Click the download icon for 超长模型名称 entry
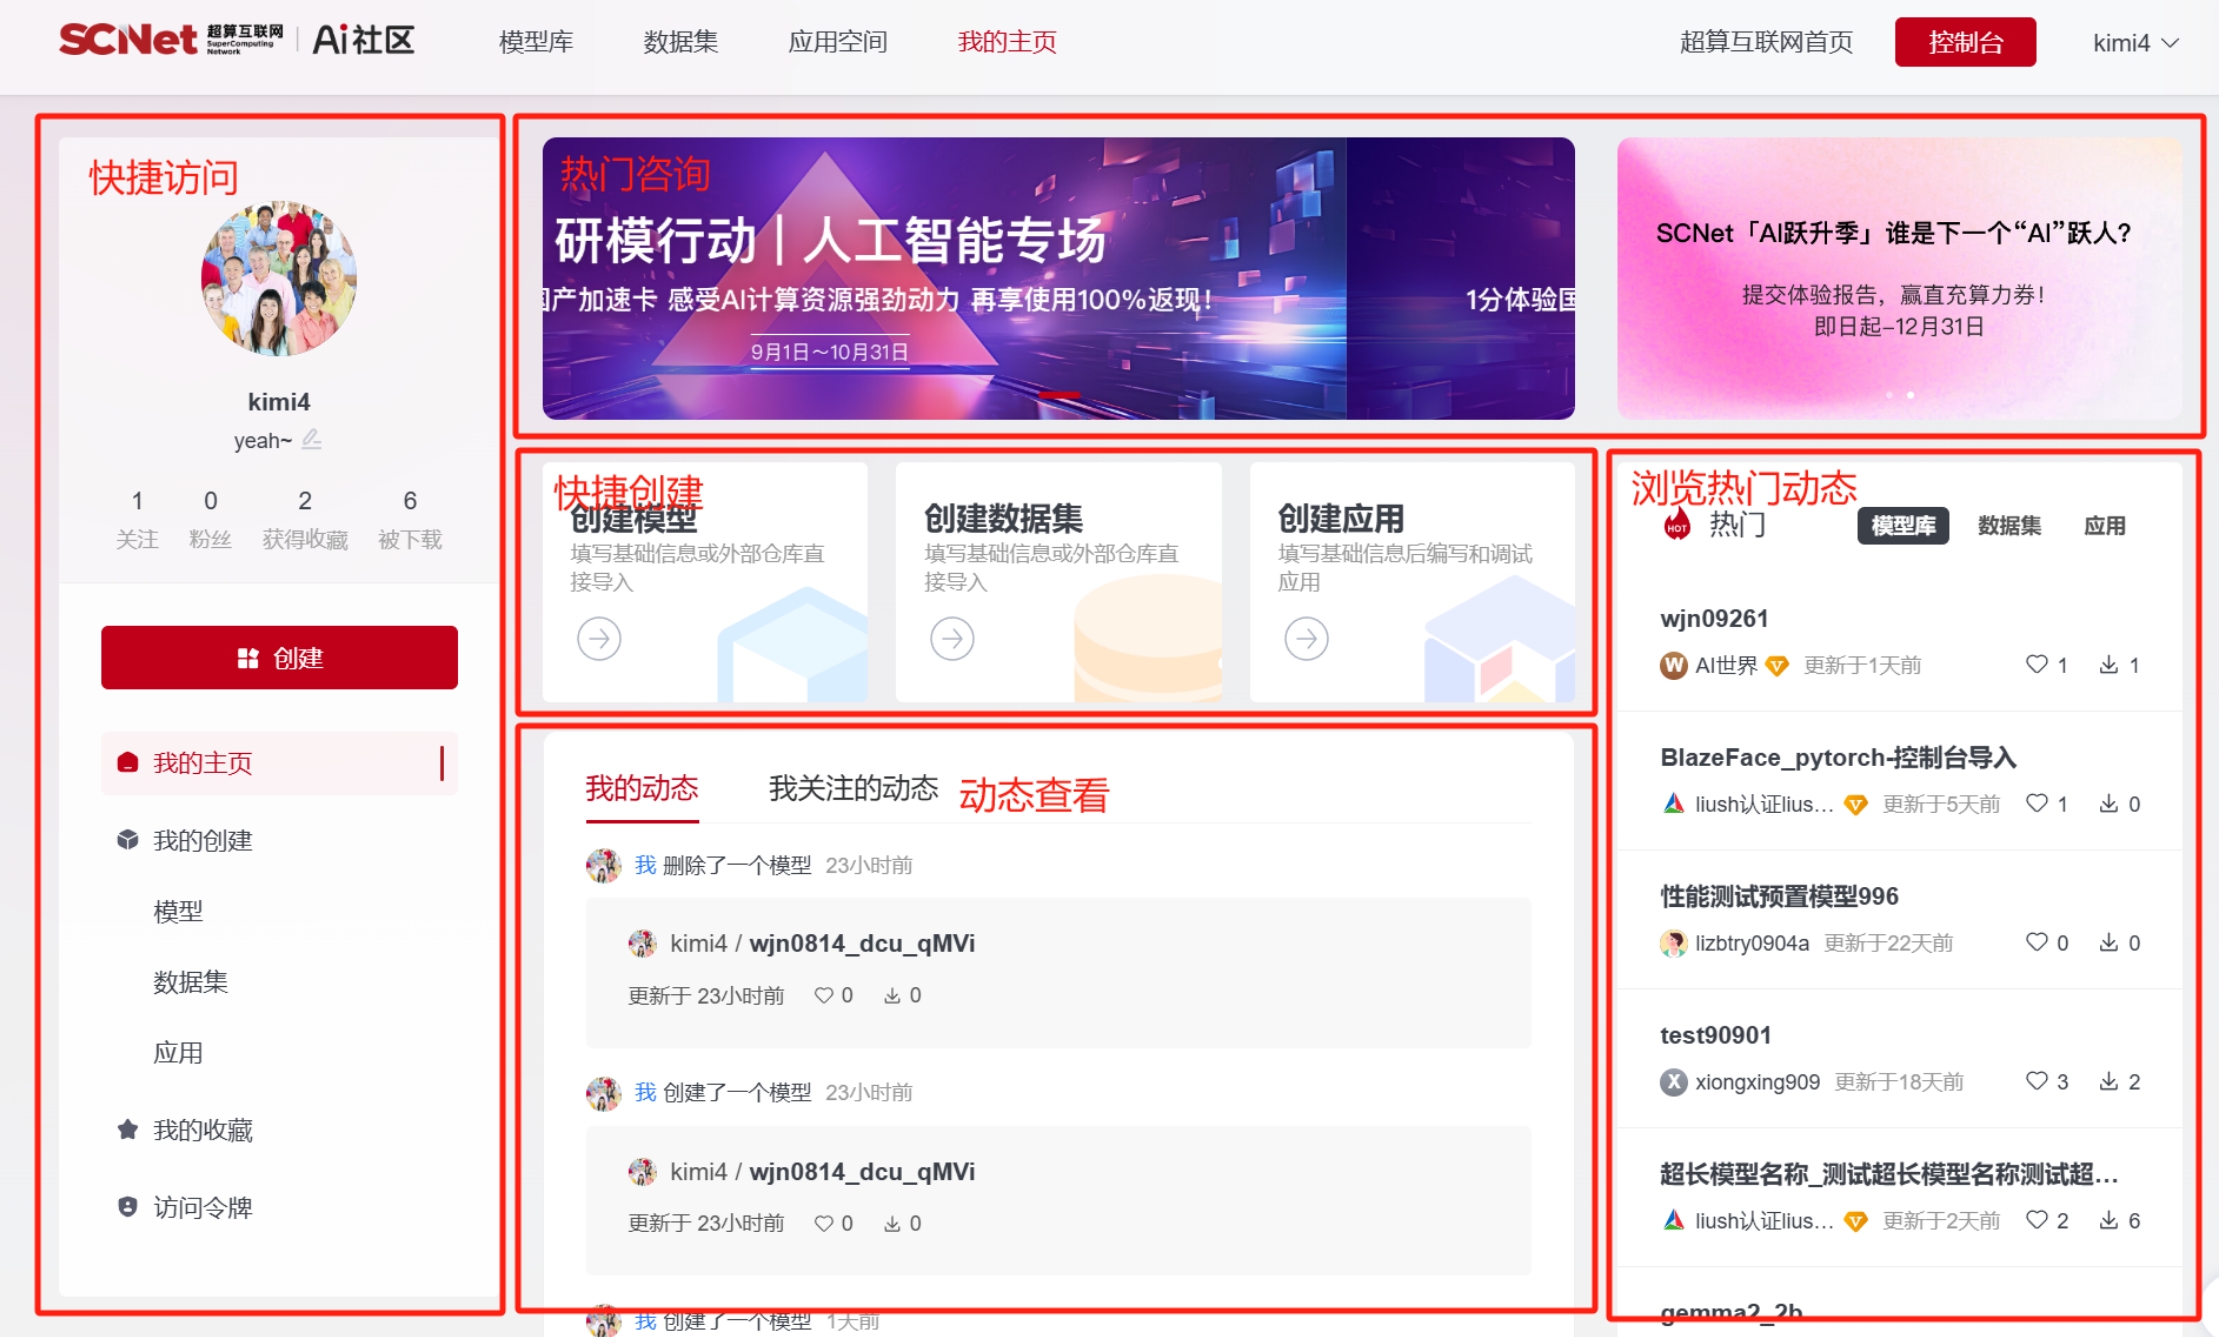Image resolution: width=2219 pixels, height=1337 pixels. click(2108, 1220)
